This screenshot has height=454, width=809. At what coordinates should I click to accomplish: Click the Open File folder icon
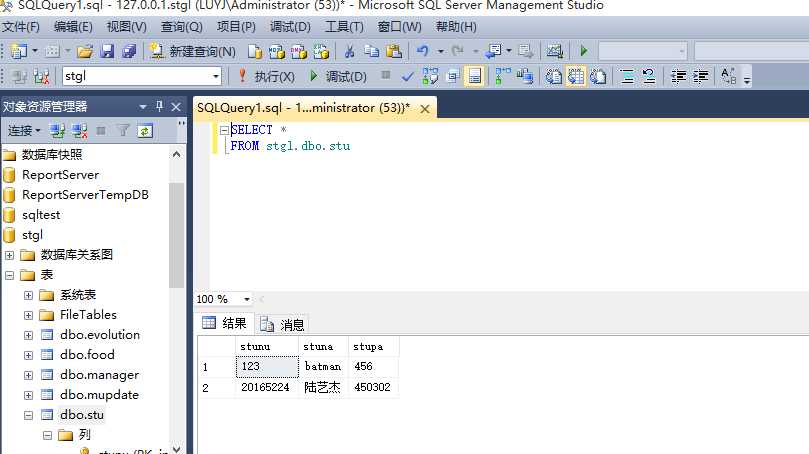pyautogui.click(x=85, y=51)
